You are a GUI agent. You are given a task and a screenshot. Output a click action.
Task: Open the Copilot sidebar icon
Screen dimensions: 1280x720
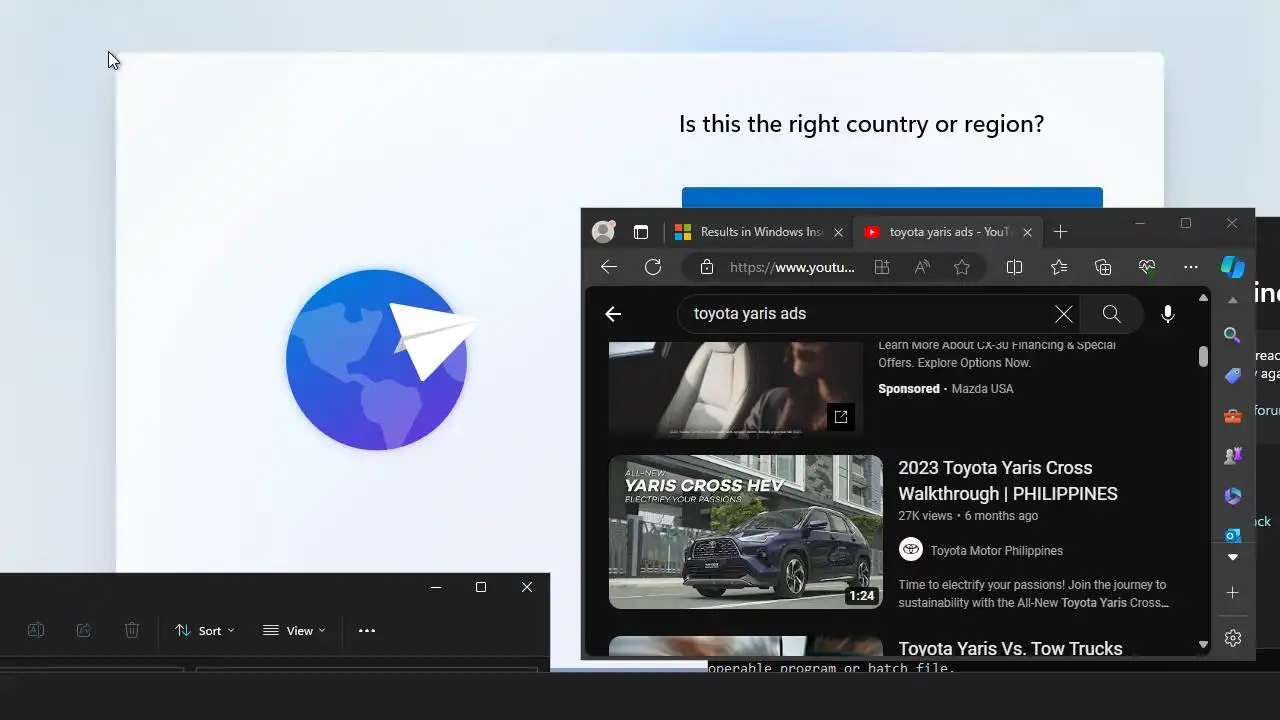point(1233,267)
